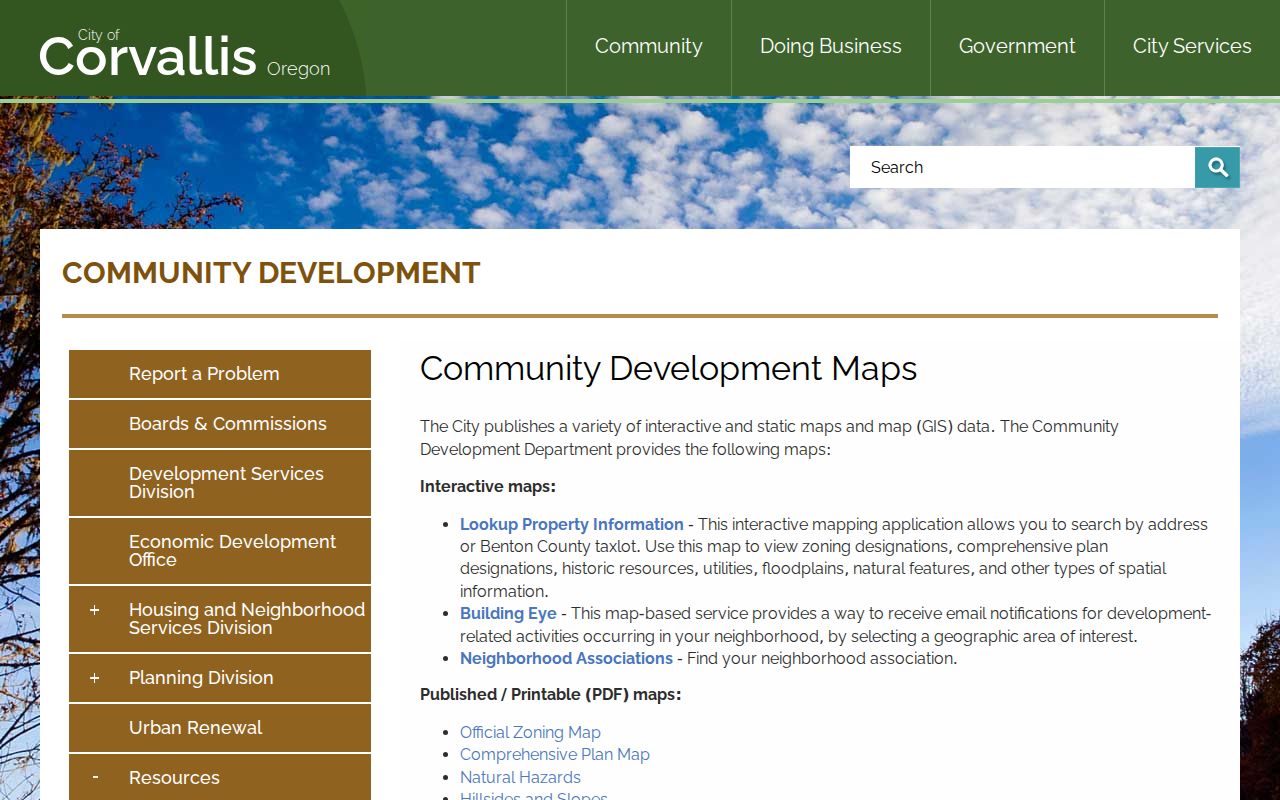Open the City Services menu
Screen dimensions: 1280x800
pos(1192,47)
